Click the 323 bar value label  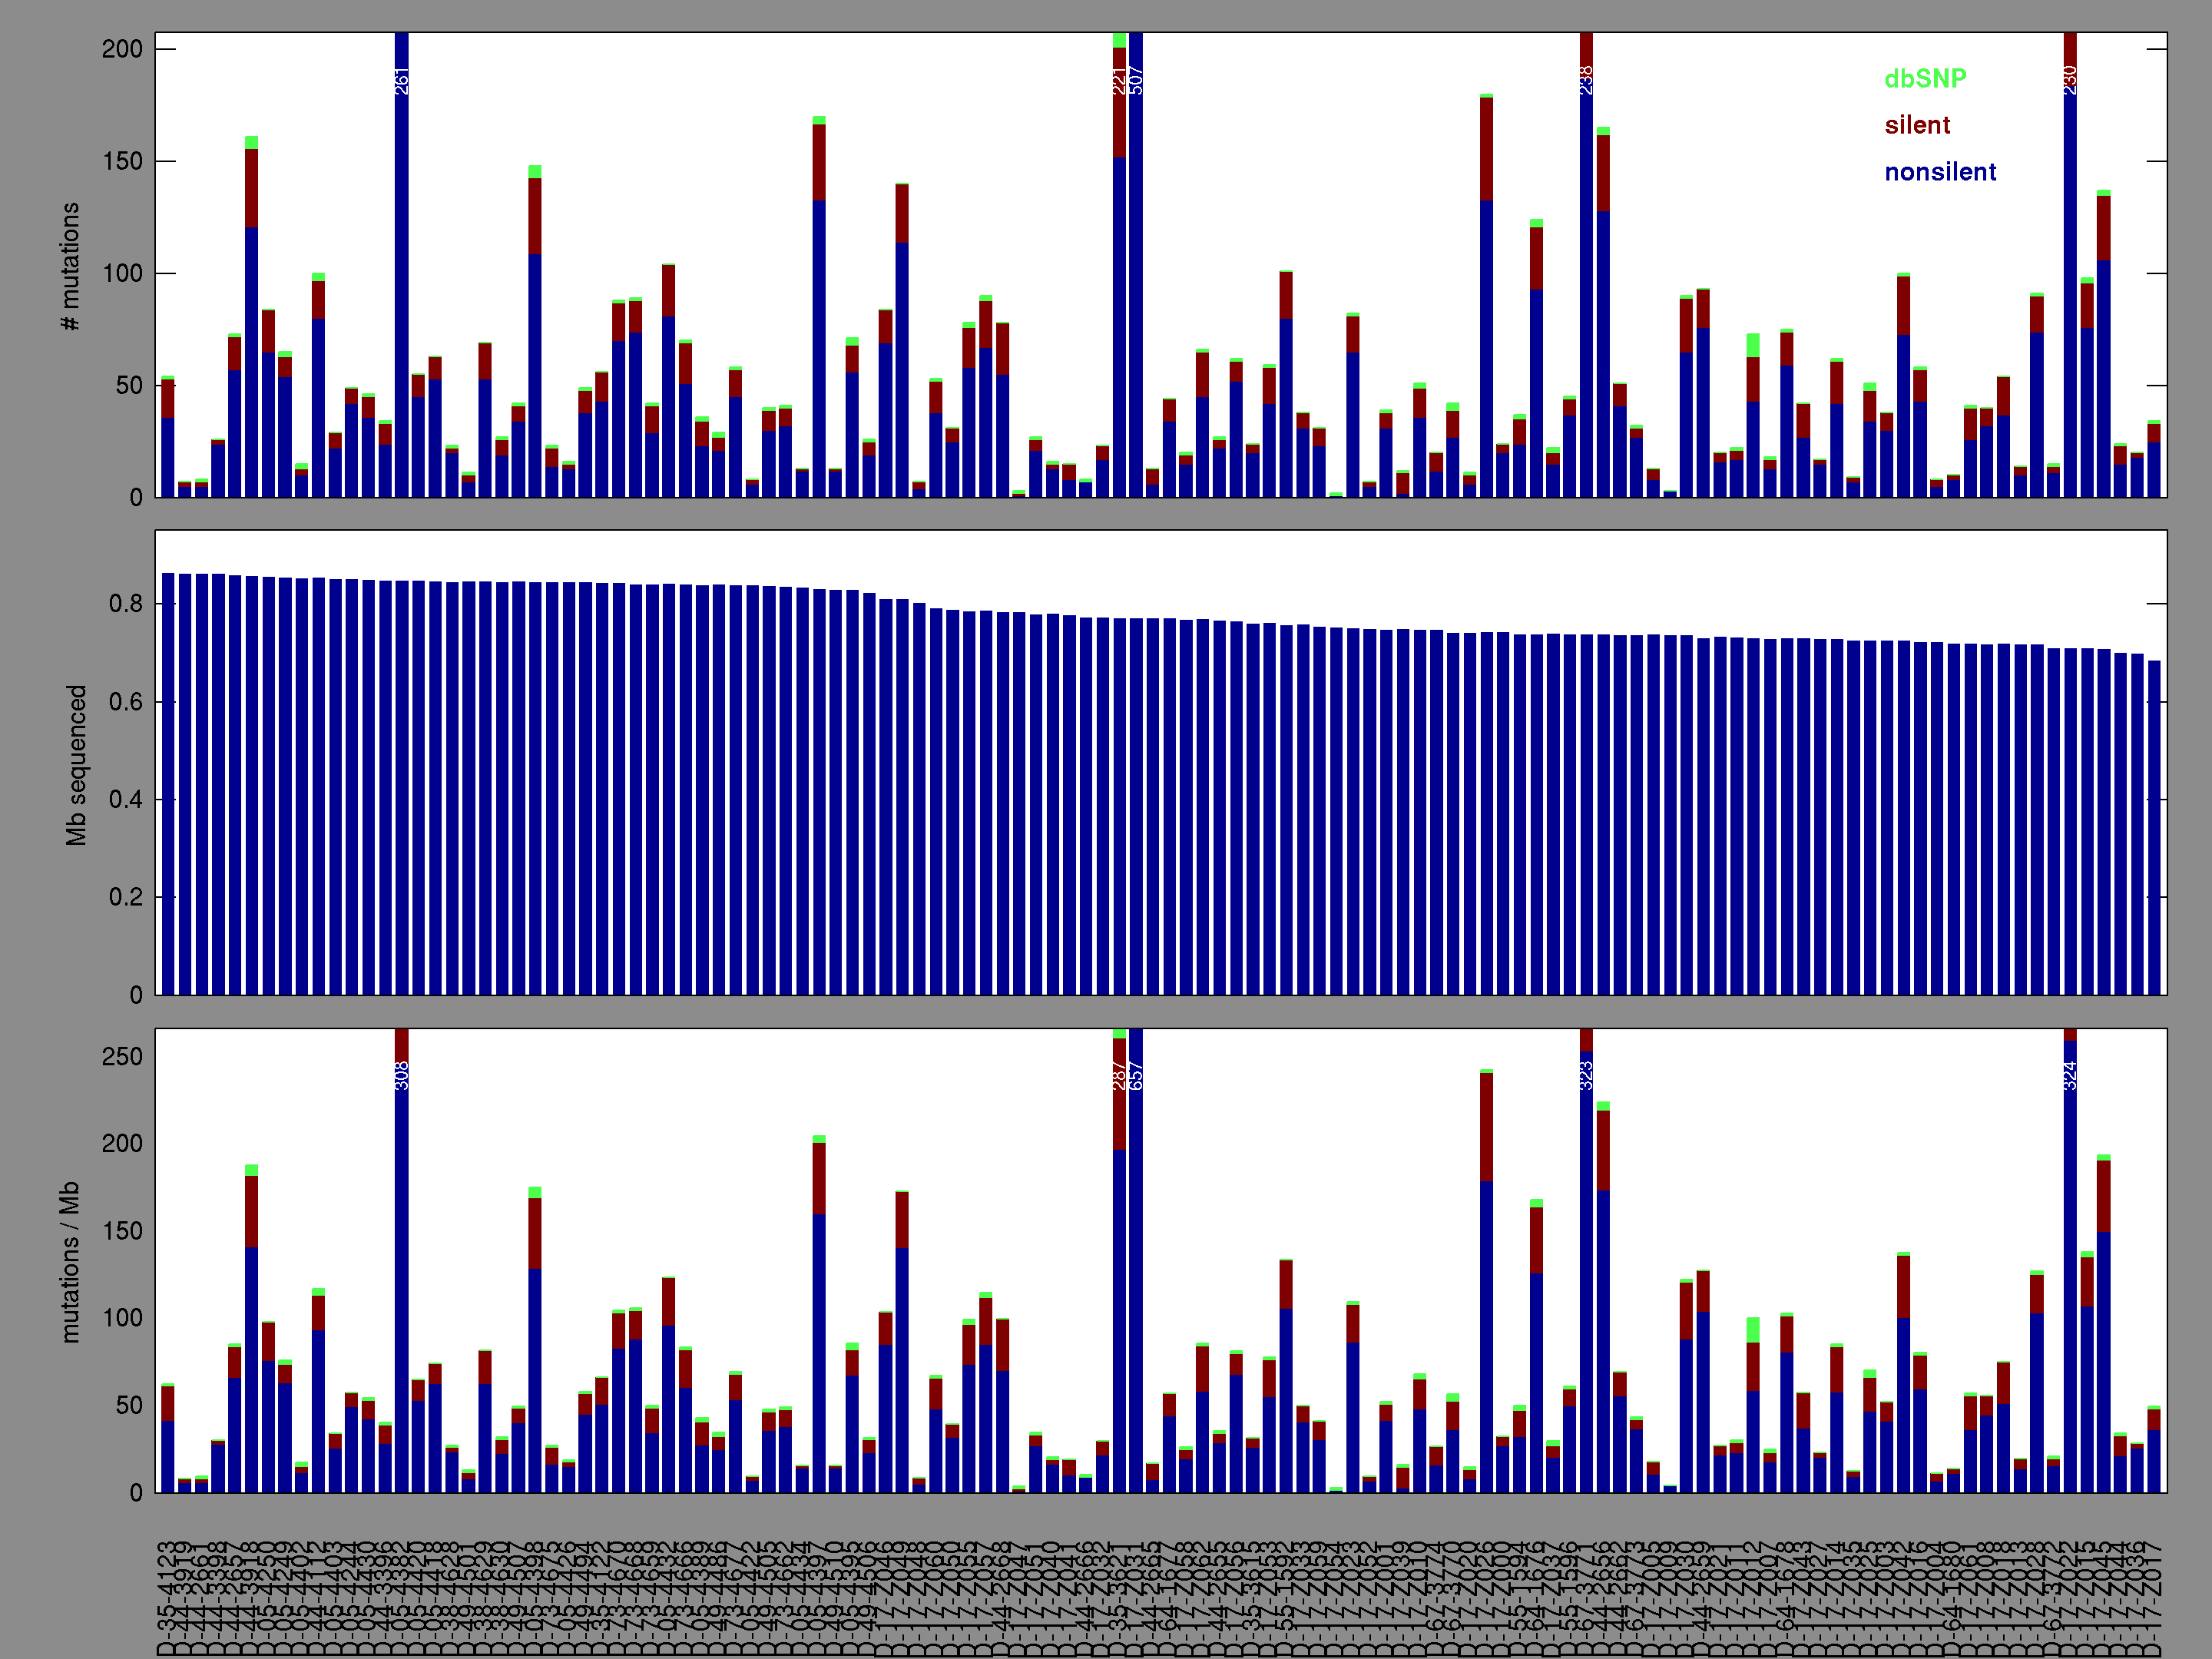[1586, 1076]
